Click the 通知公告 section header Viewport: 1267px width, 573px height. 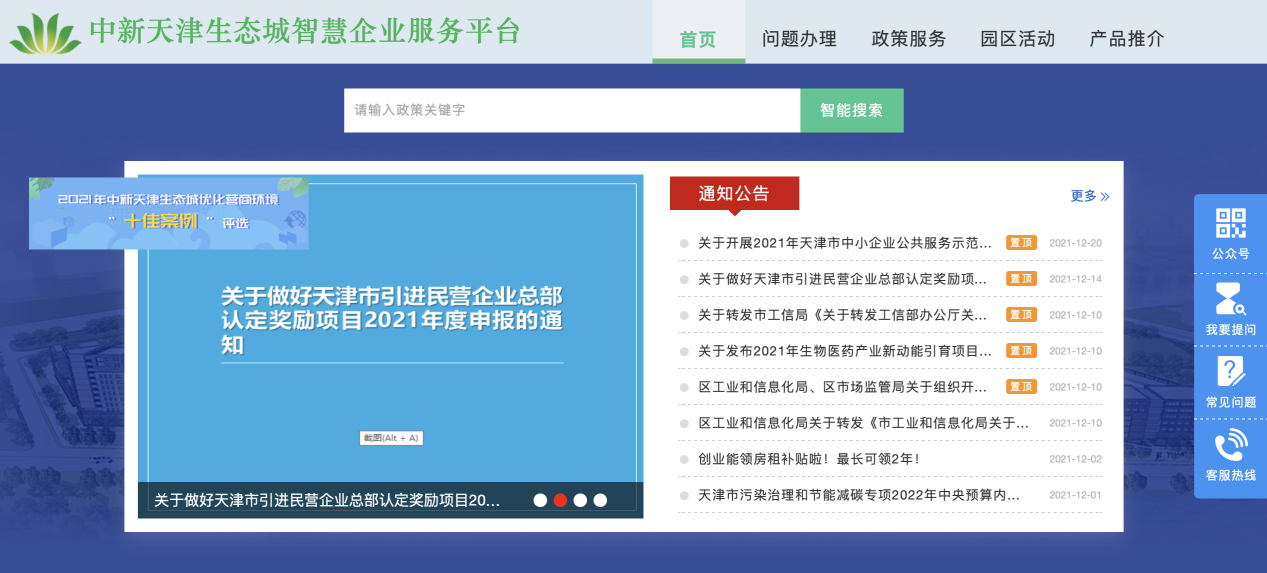pos(734,193)
